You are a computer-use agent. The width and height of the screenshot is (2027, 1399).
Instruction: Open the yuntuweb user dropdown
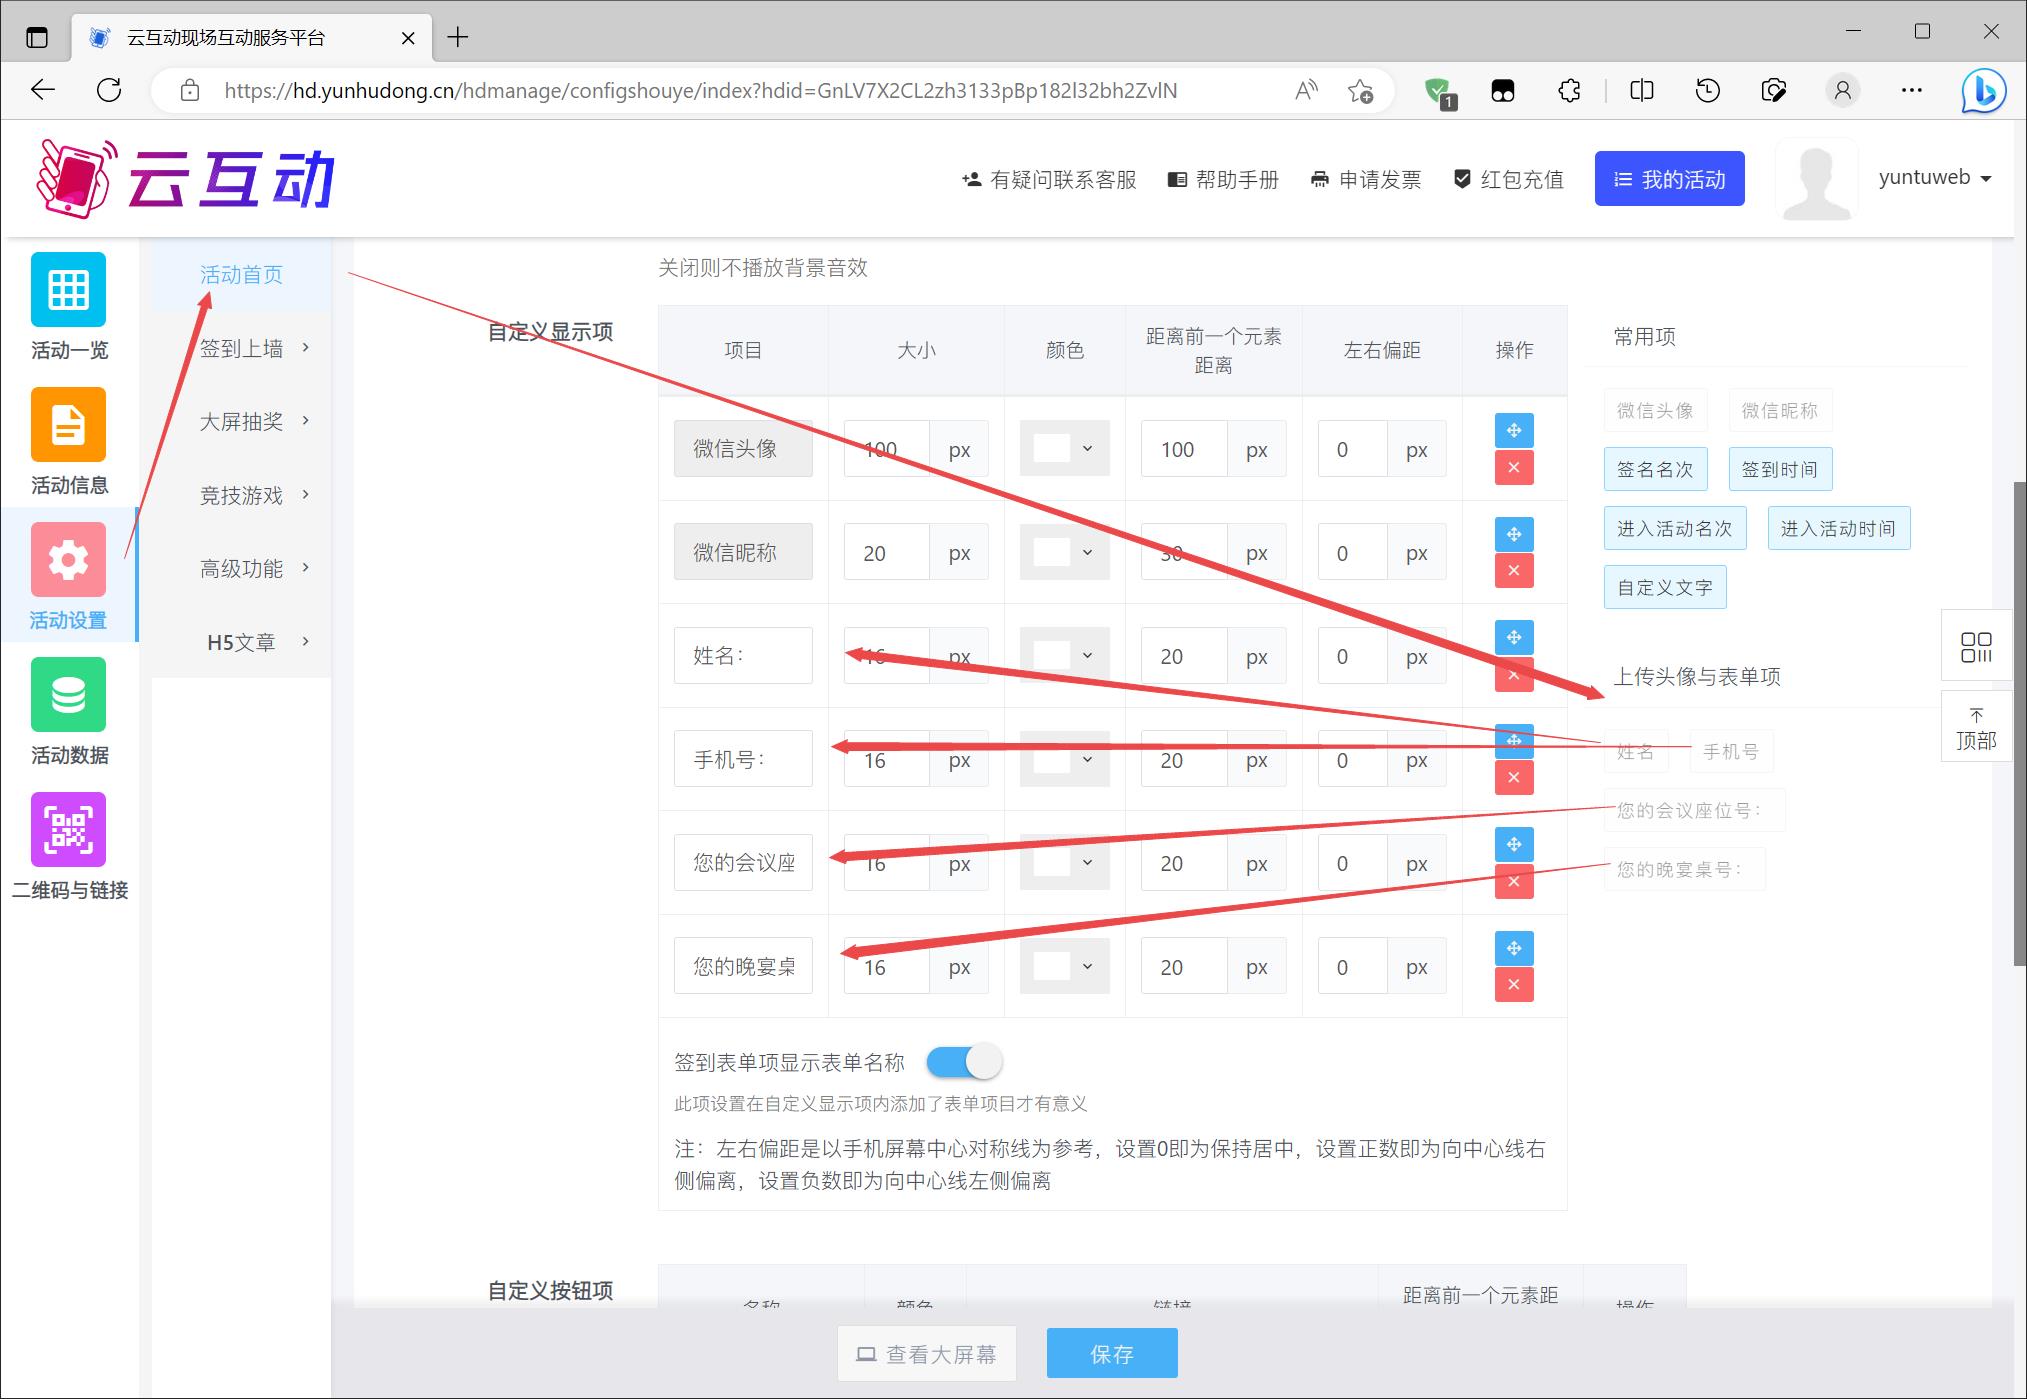tap(1934, 178)
